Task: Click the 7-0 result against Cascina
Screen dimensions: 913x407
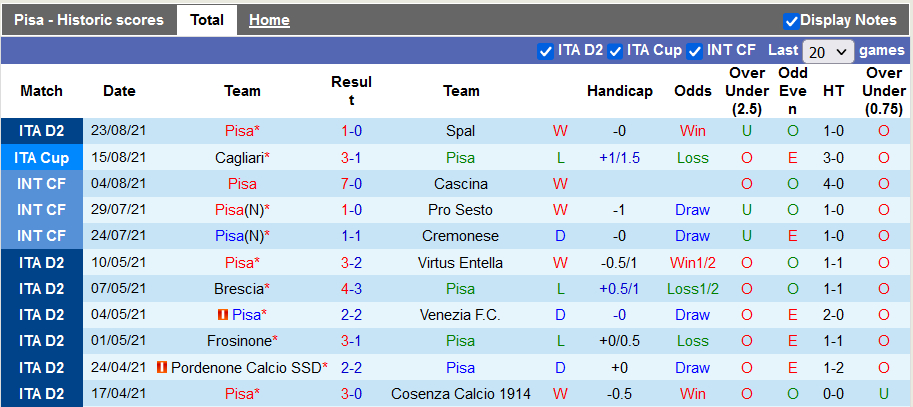Action: (351, 184)
